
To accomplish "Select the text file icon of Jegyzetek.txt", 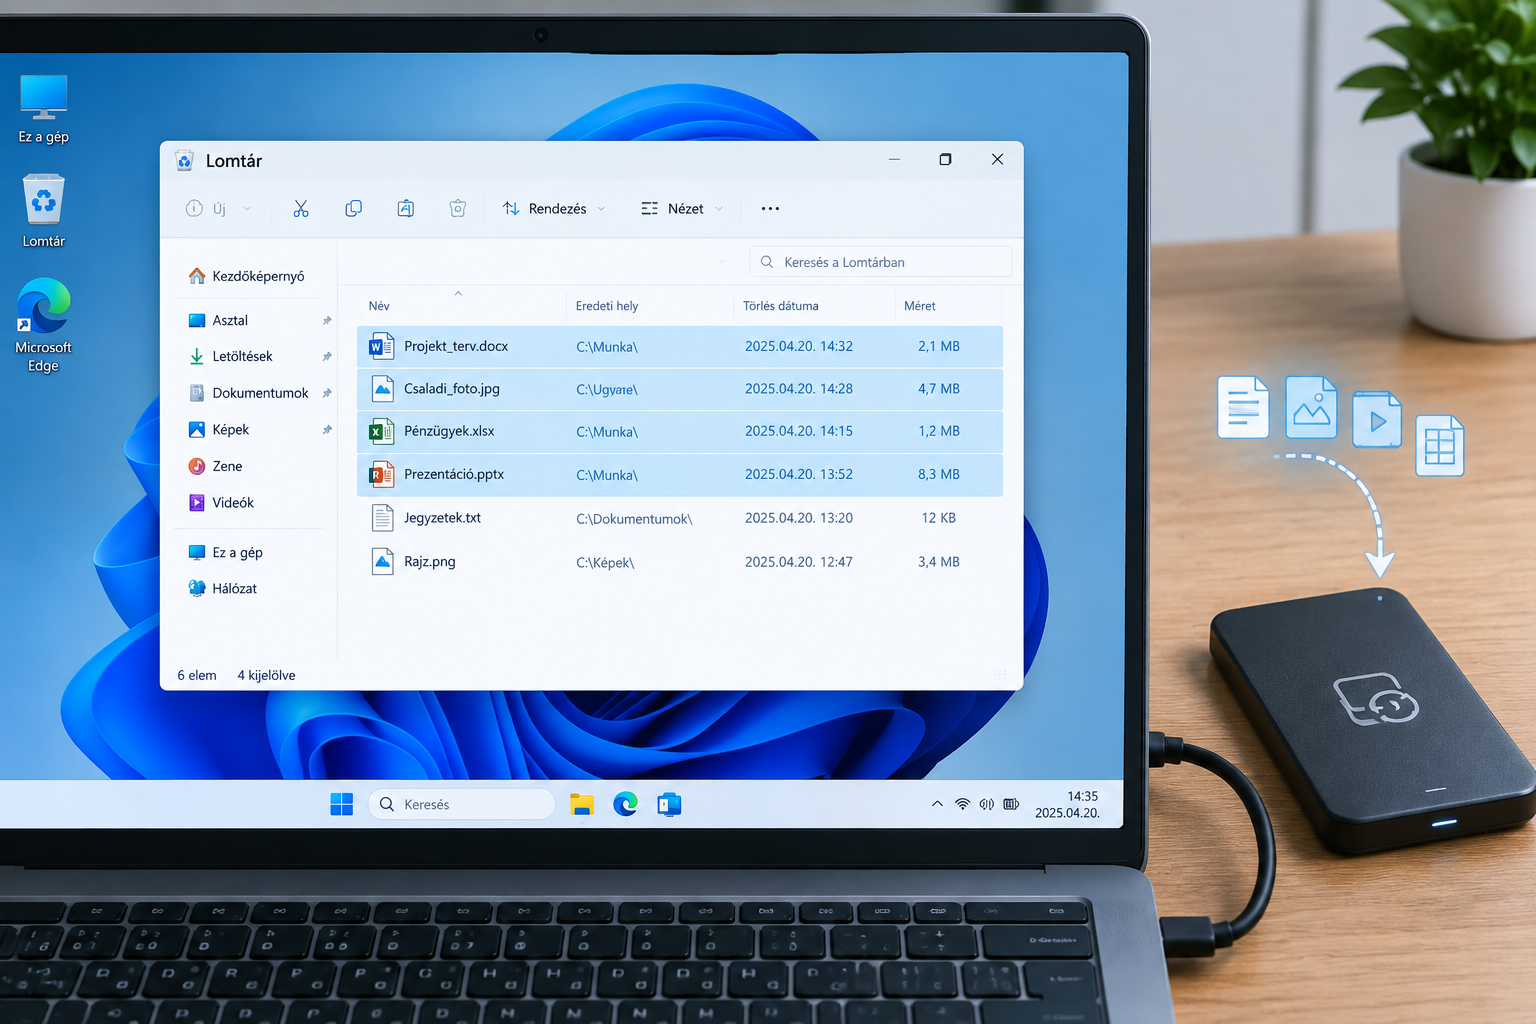I will (382, 517).
